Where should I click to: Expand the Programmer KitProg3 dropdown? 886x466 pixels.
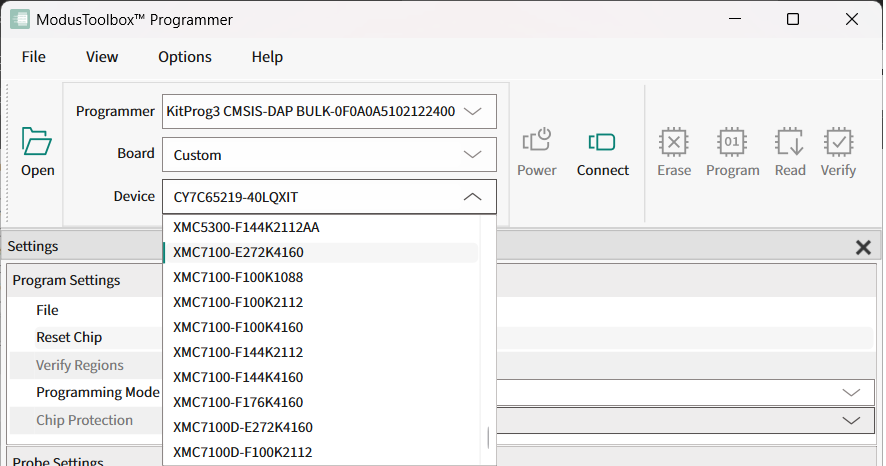point(473,112)
